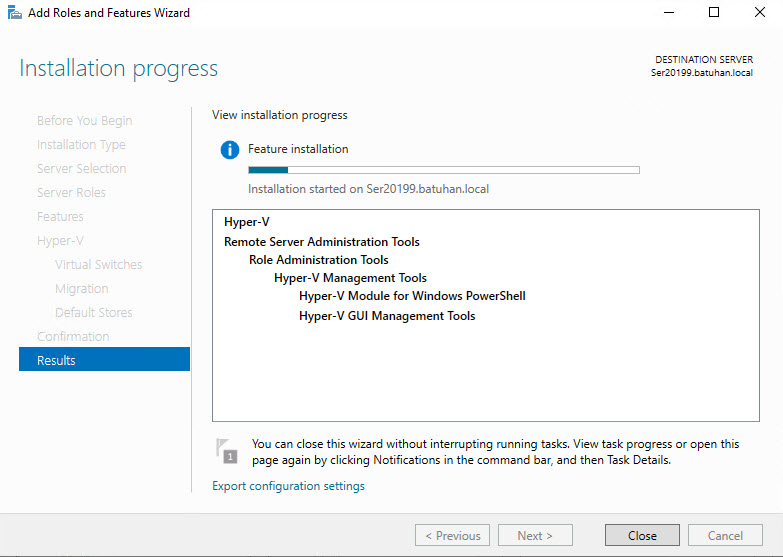
Task: Select Hyper-V GUI Management Tools in the list
Action: tap(387, 316)
